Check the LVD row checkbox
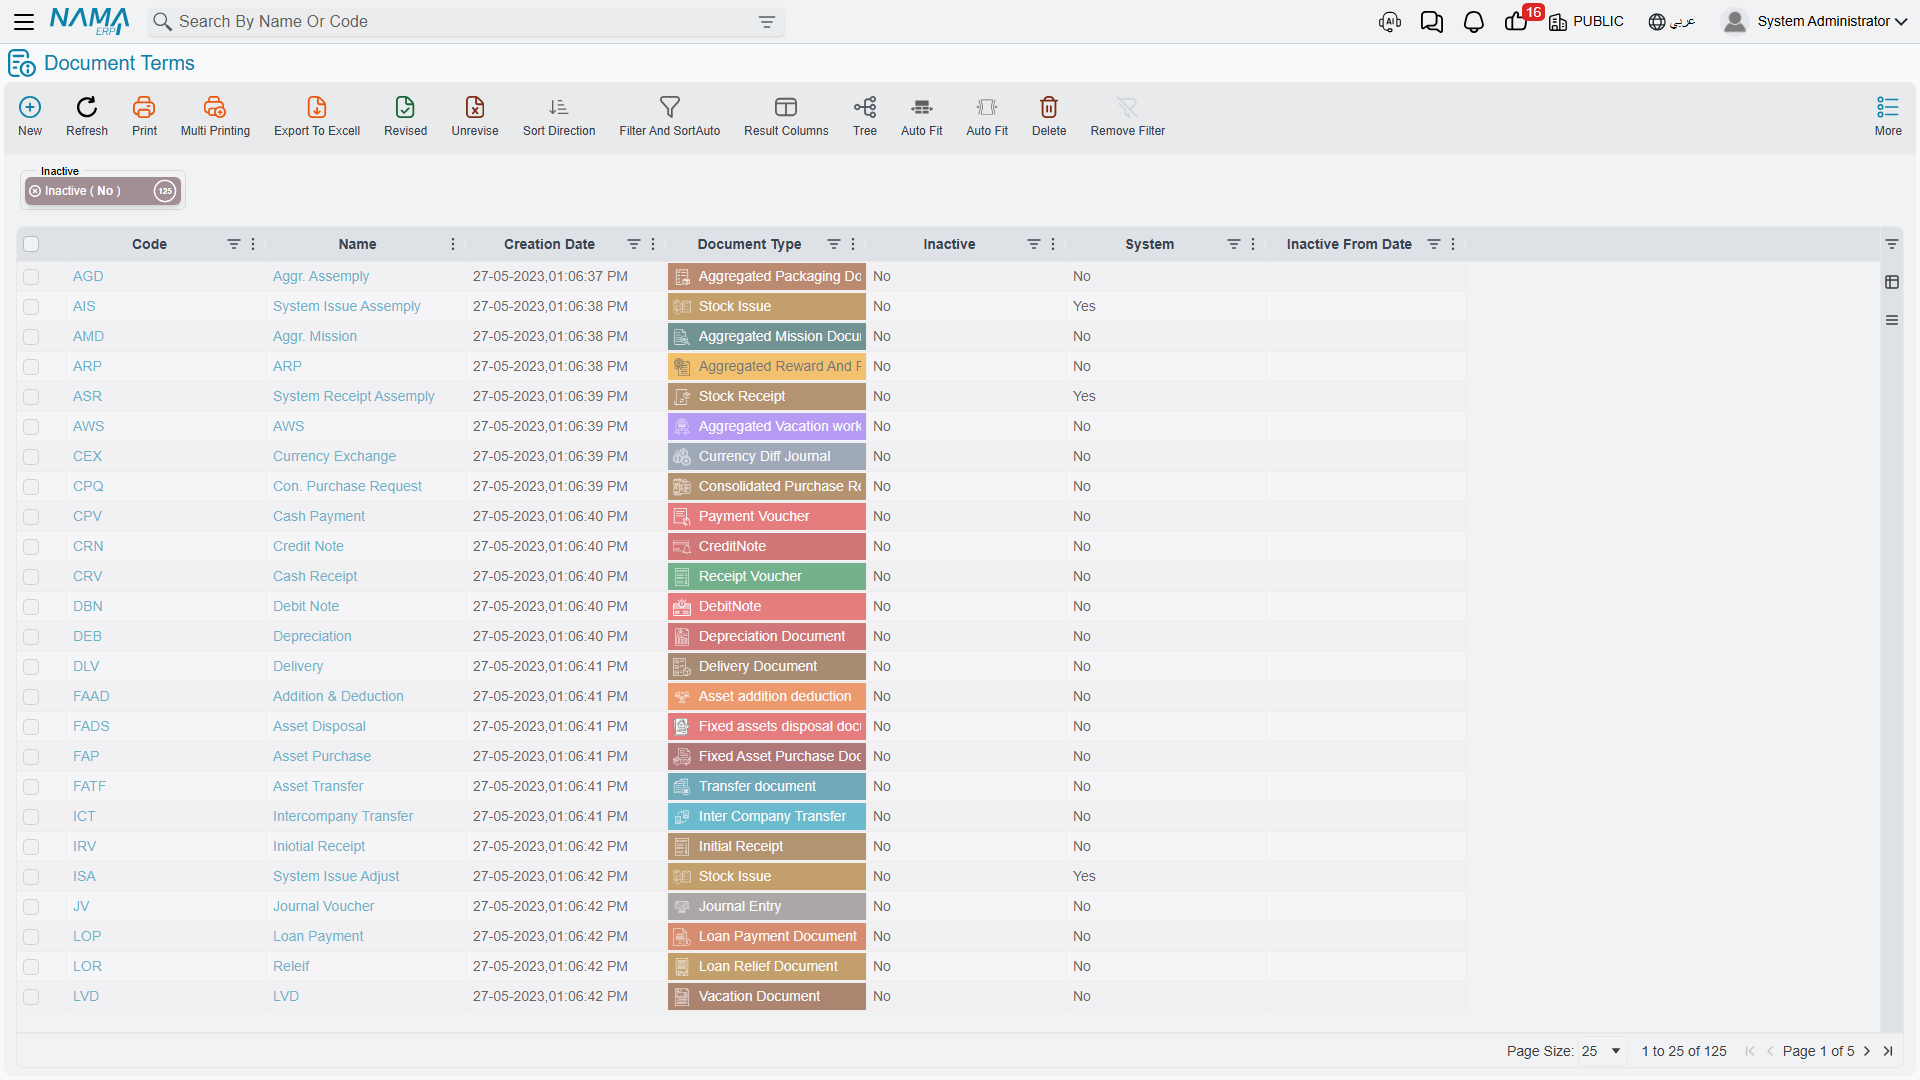1920x1080 pixels. pyautogui.click(x=31, y=997)
